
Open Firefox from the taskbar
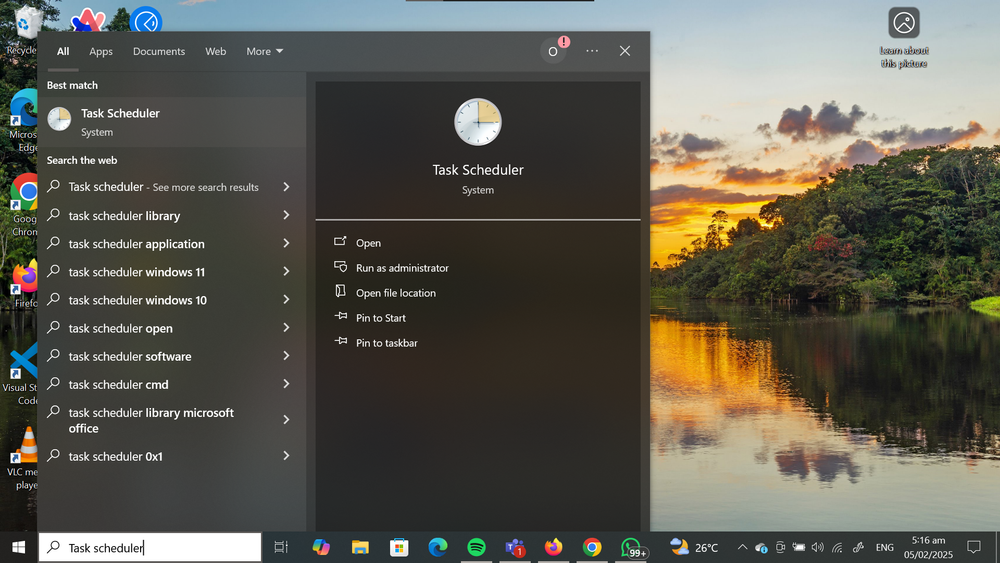[x=553, y=547]
